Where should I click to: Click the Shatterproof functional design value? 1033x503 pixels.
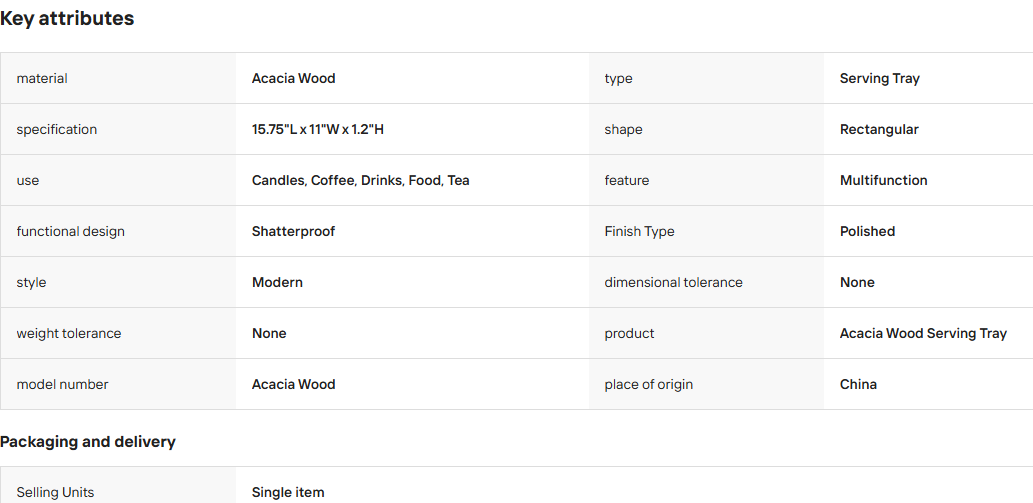tap(293, 232)
